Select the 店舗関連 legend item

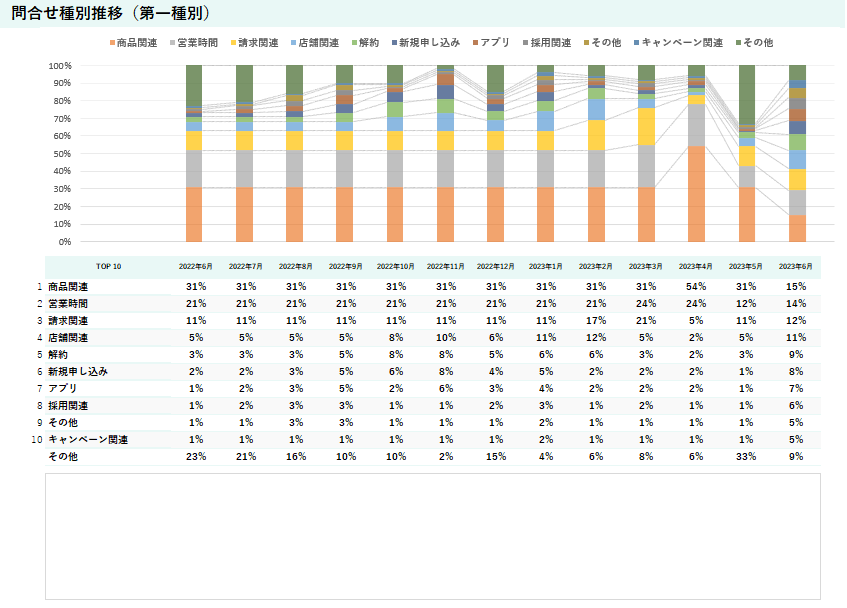(x=316, y=43)
